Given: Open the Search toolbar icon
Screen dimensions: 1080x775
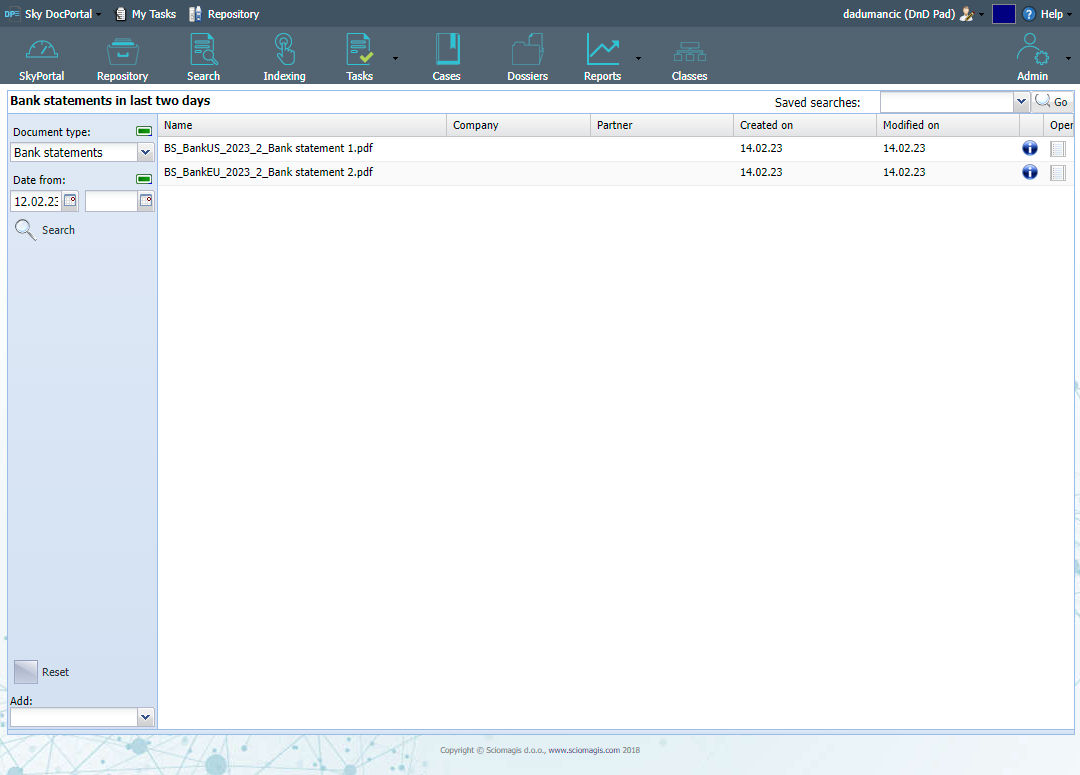Looking at the screenshot, I should (204, 50).
